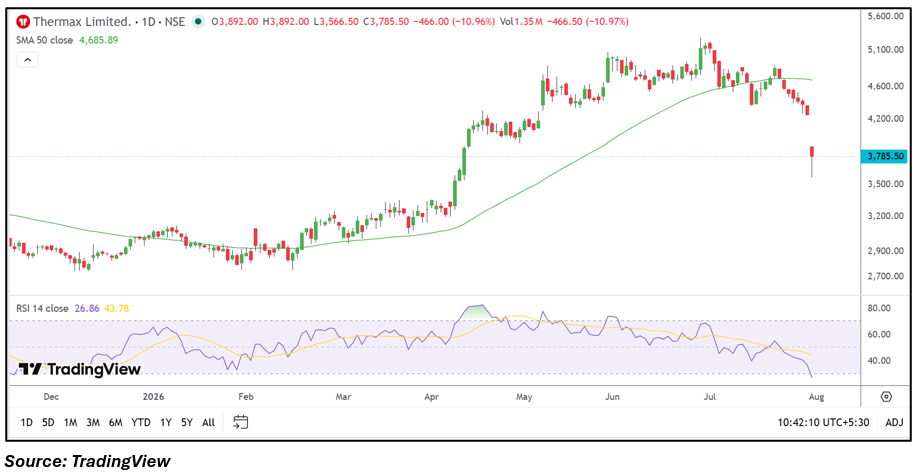Open chart settings gear icon
The image size is (913, 472).
[886, 397]
